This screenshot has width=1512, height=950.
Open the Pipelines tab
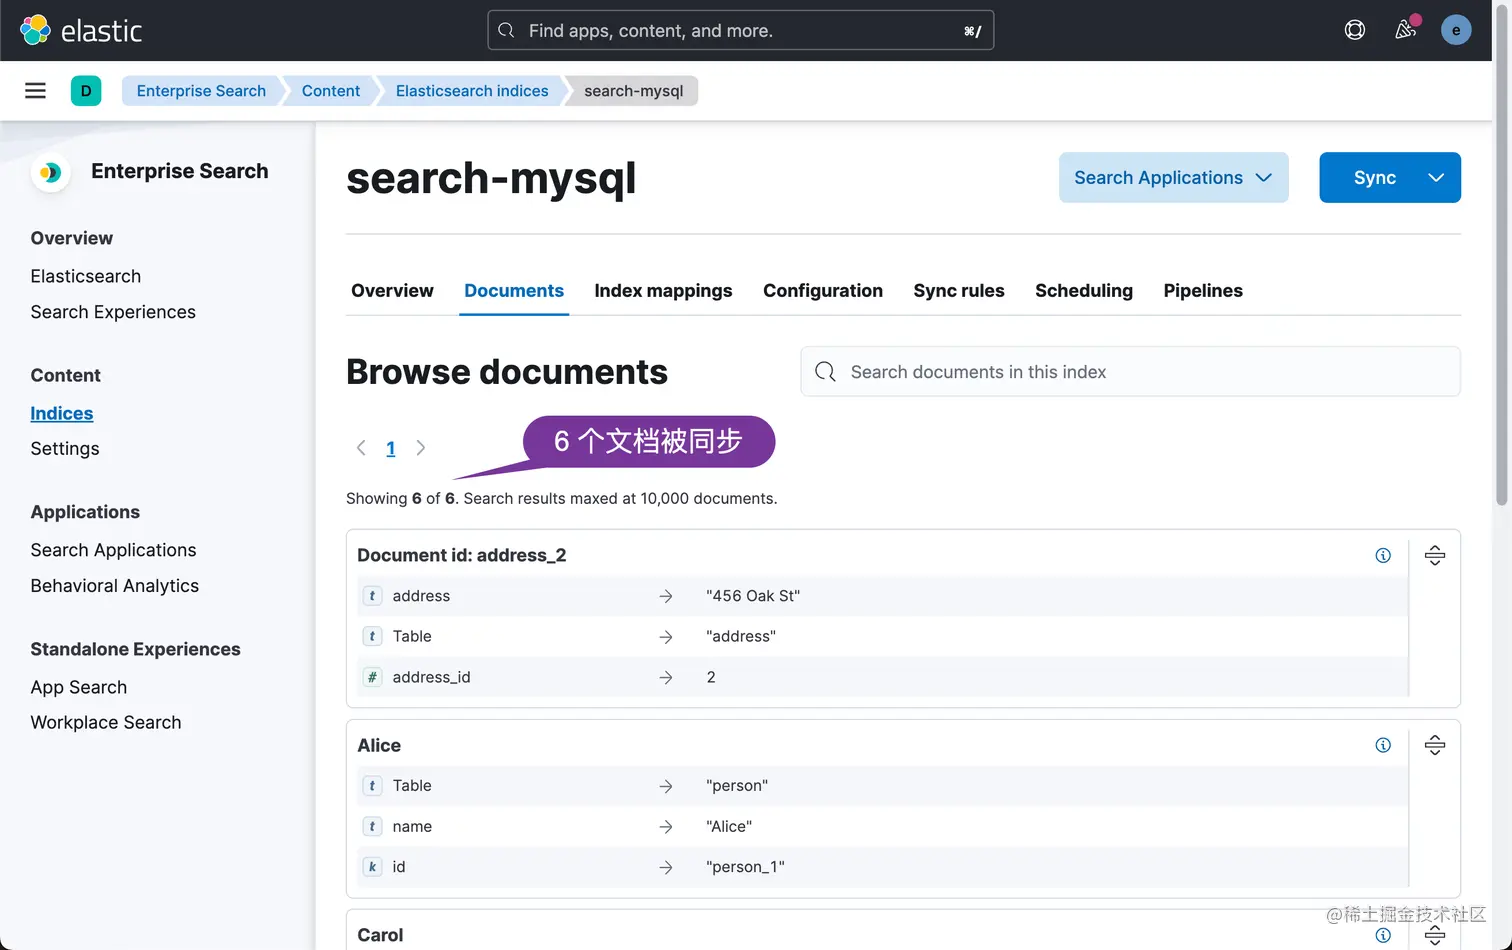1203,291
